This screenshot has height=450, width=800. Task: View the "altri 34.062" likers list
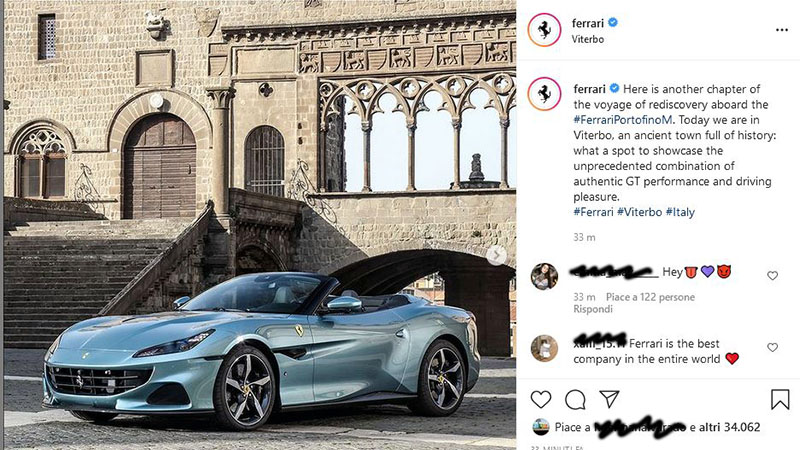tap(729, 427)
